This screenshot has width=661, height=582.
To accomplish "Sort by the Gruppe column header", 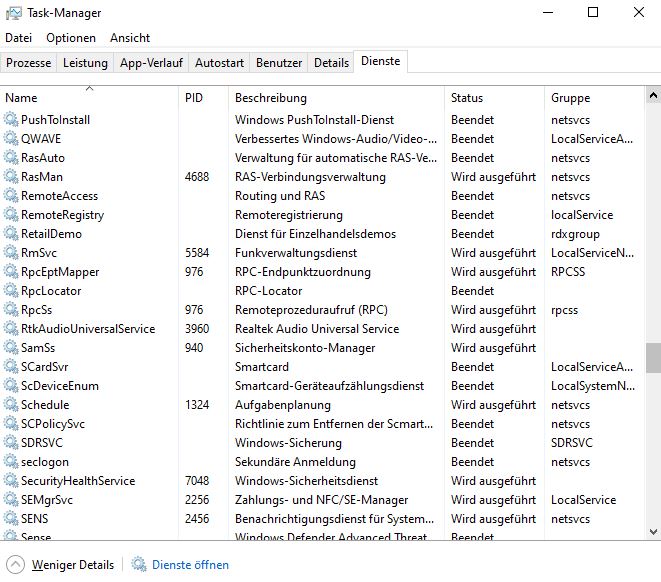I will tap(594, 98).
